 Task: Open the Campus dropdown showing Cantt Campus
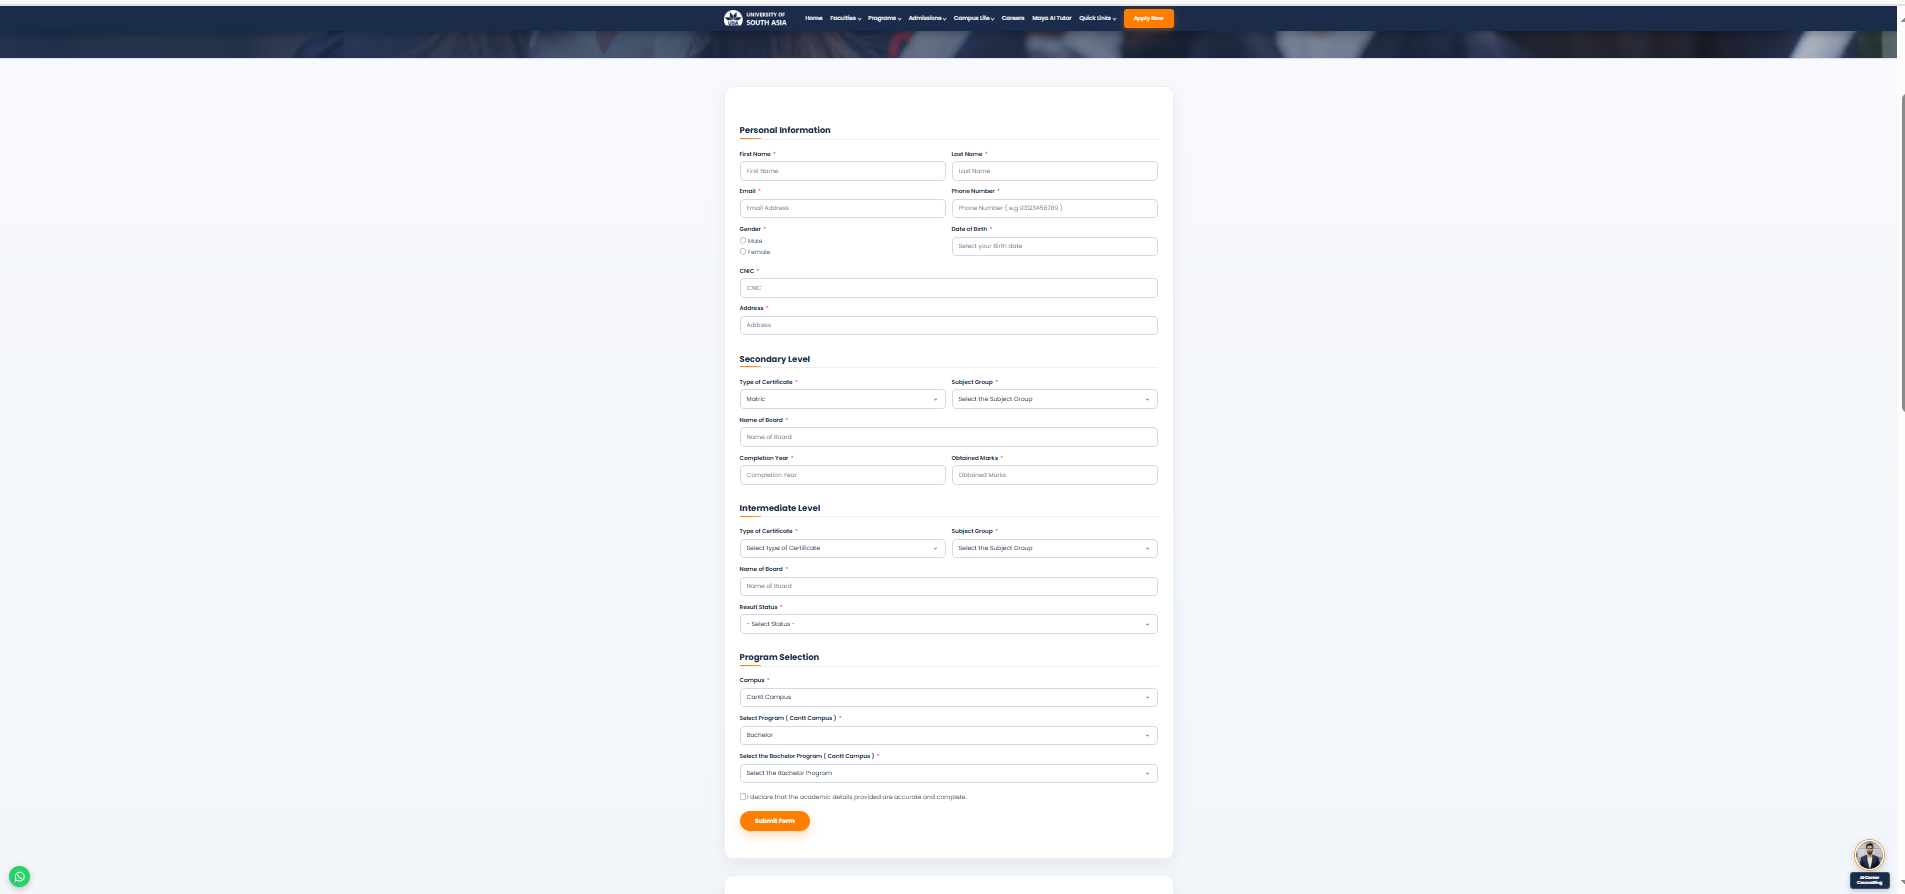948,697
